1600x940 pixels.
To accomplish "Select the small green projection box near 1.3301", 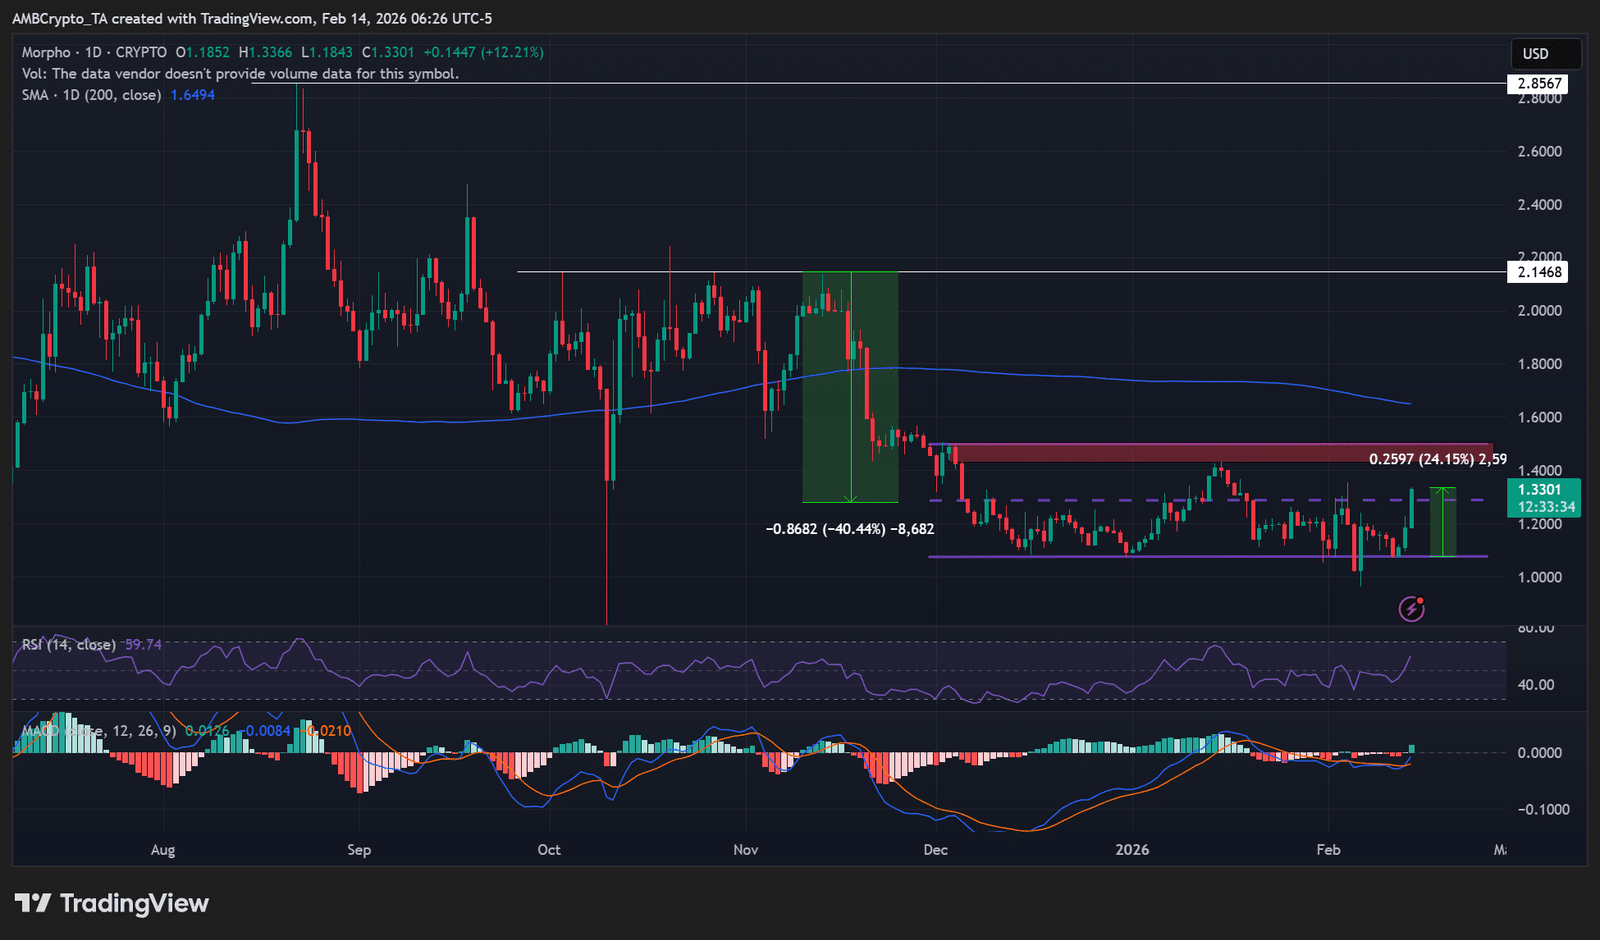I will click(1442, 522).
